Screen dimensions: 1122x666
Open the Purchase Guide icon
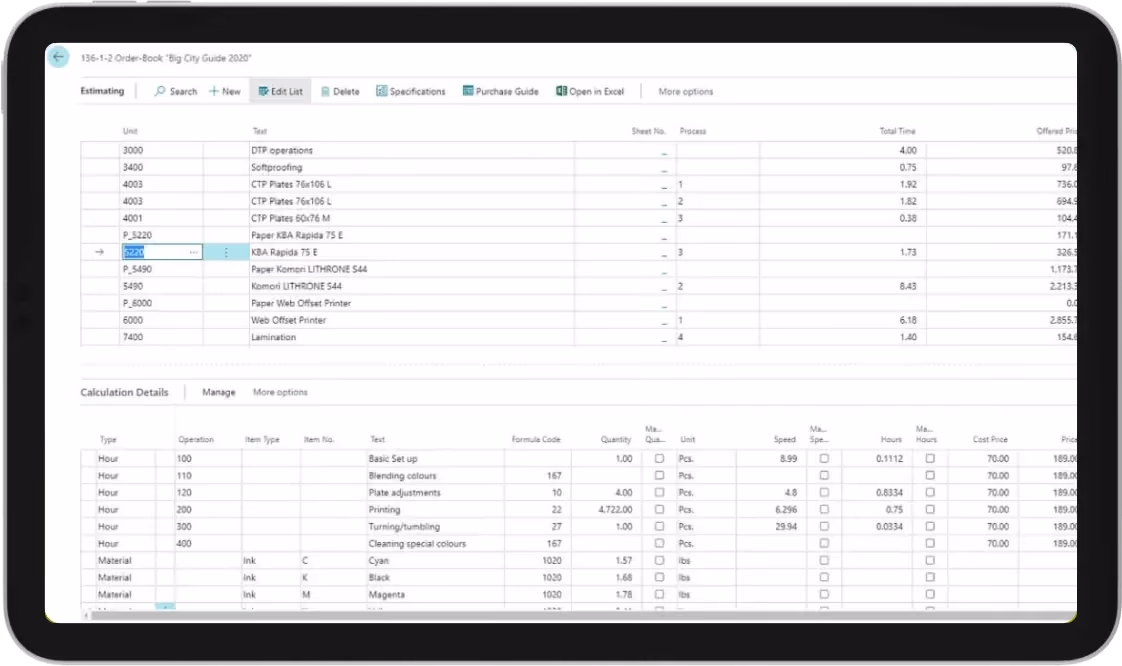(x=468, y=92)
